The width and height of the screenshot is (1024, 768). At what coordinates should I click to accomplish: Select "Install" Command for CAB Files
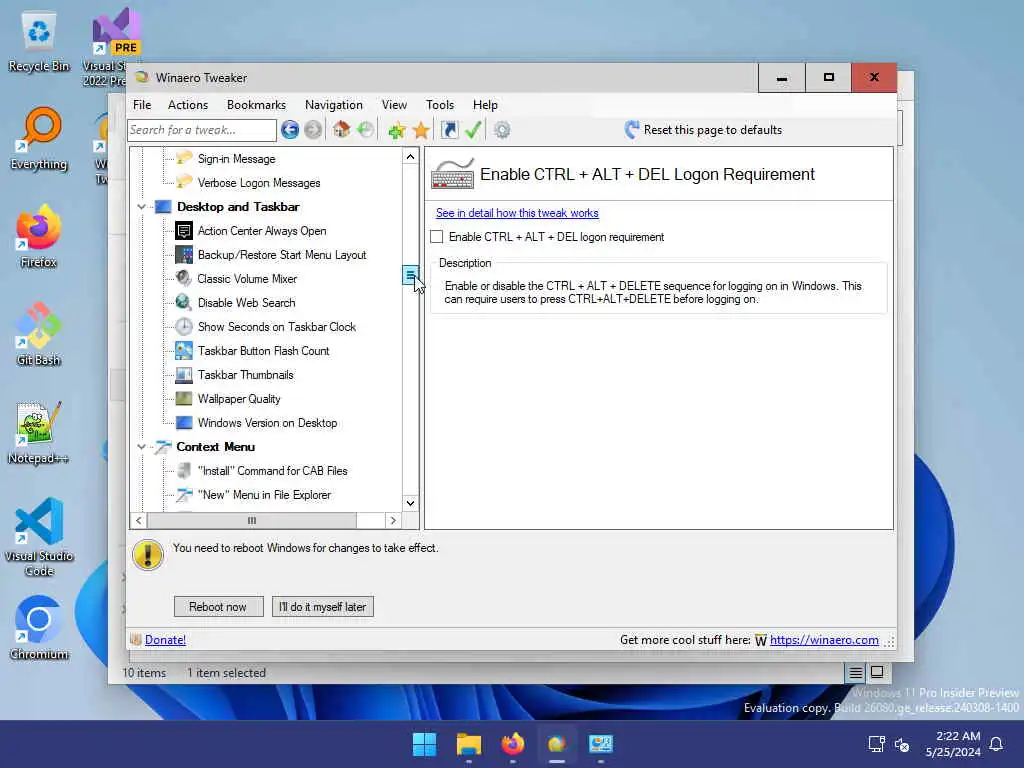click(272, 471)
